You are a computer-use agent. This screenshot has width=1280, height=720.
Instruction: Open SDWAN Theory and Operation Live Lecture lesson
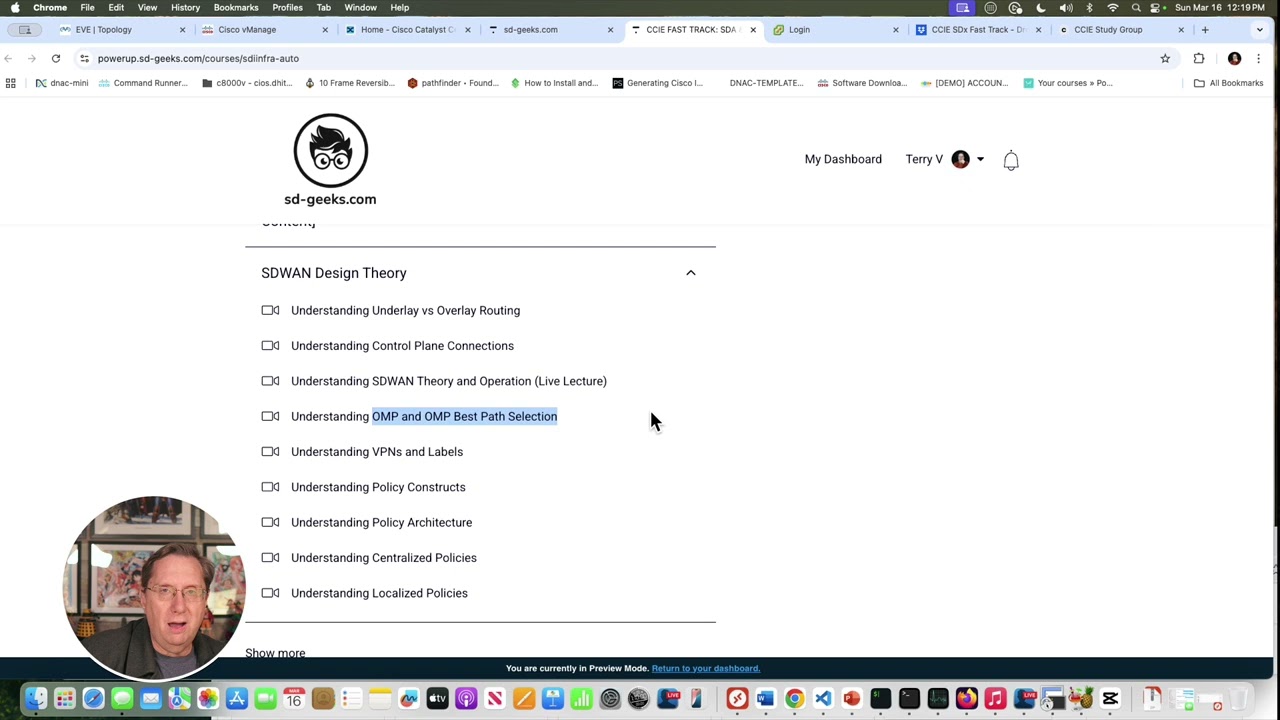[x=449, y=381]
